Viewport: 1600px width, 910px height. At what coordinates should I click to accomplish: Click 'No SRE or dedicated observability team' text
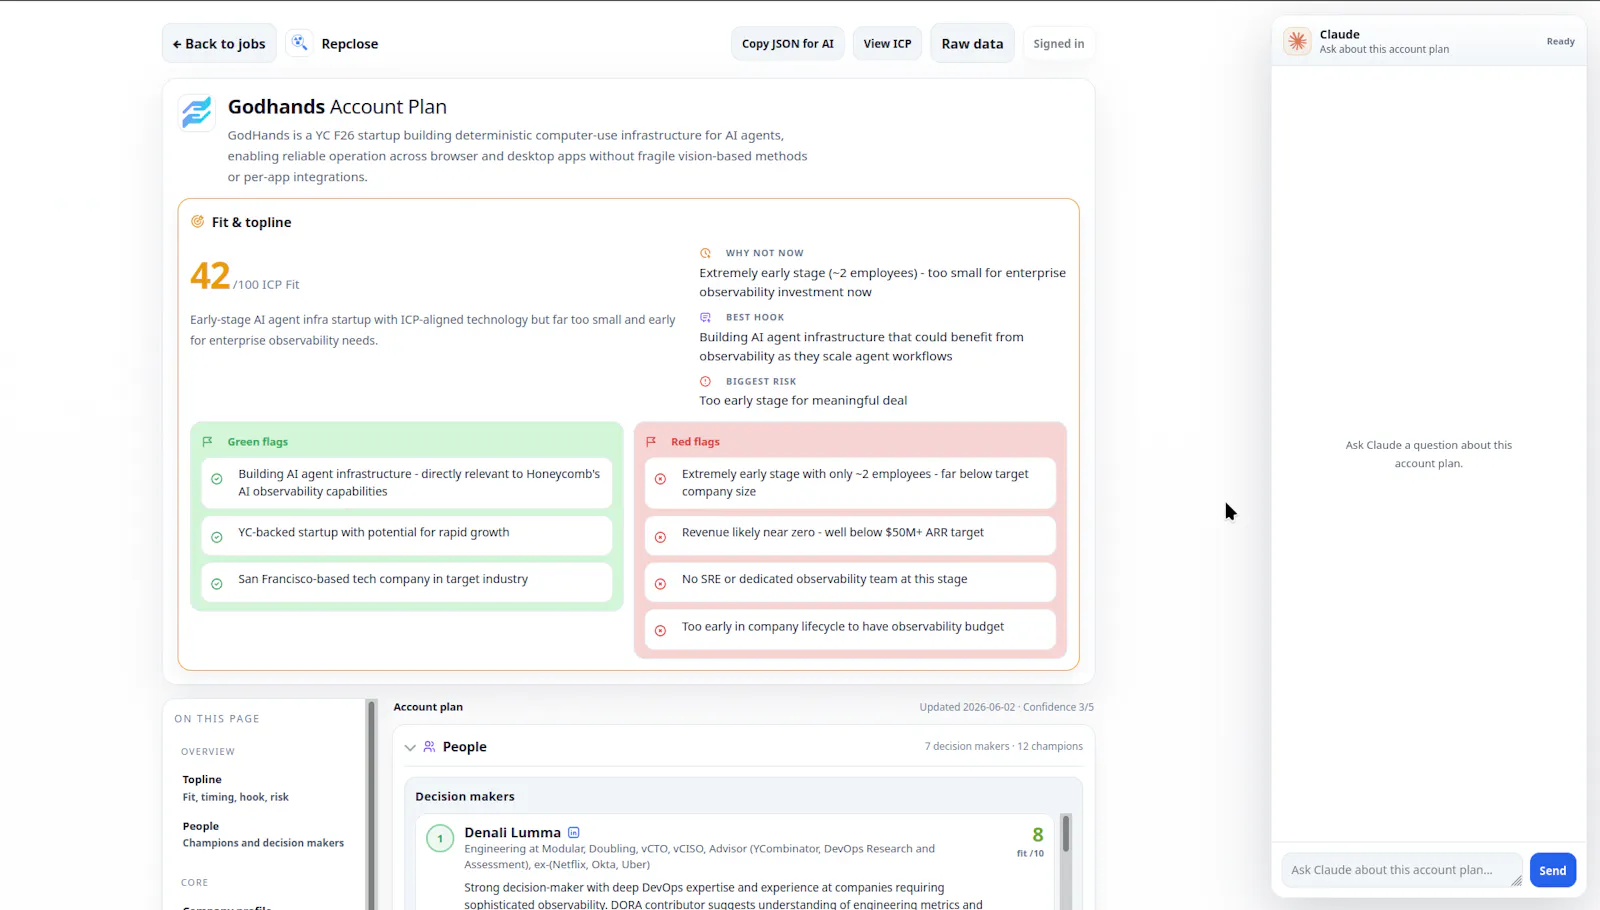tap(824, 579)
